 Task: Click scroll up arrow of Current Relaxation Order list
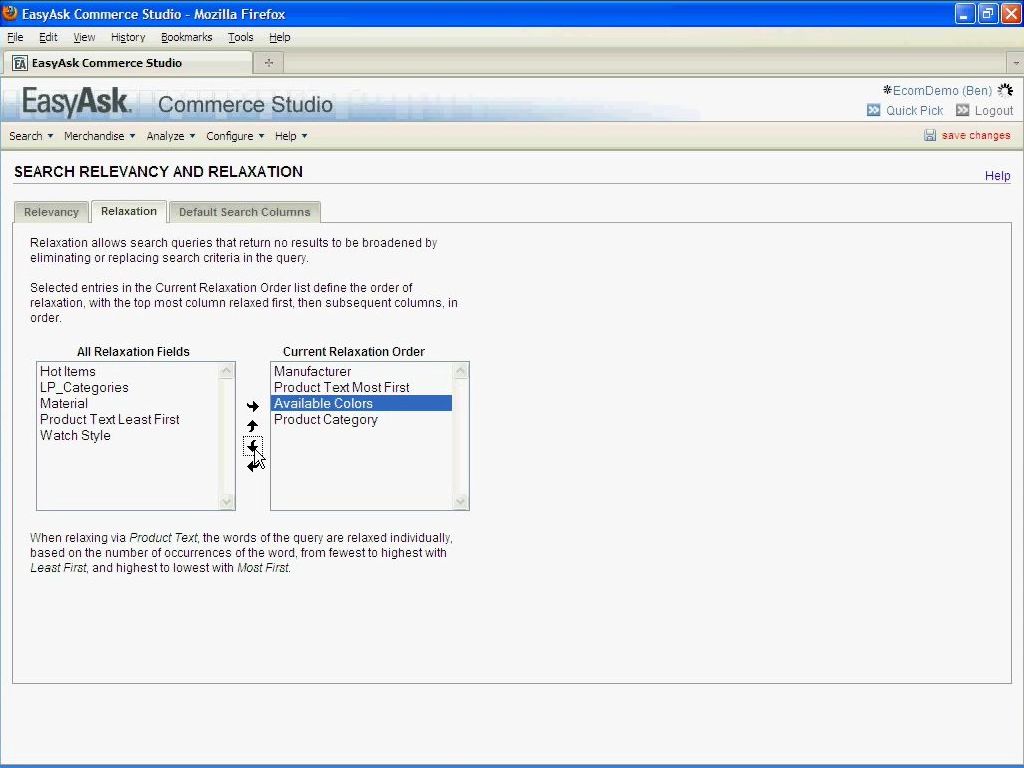(460, 371)
